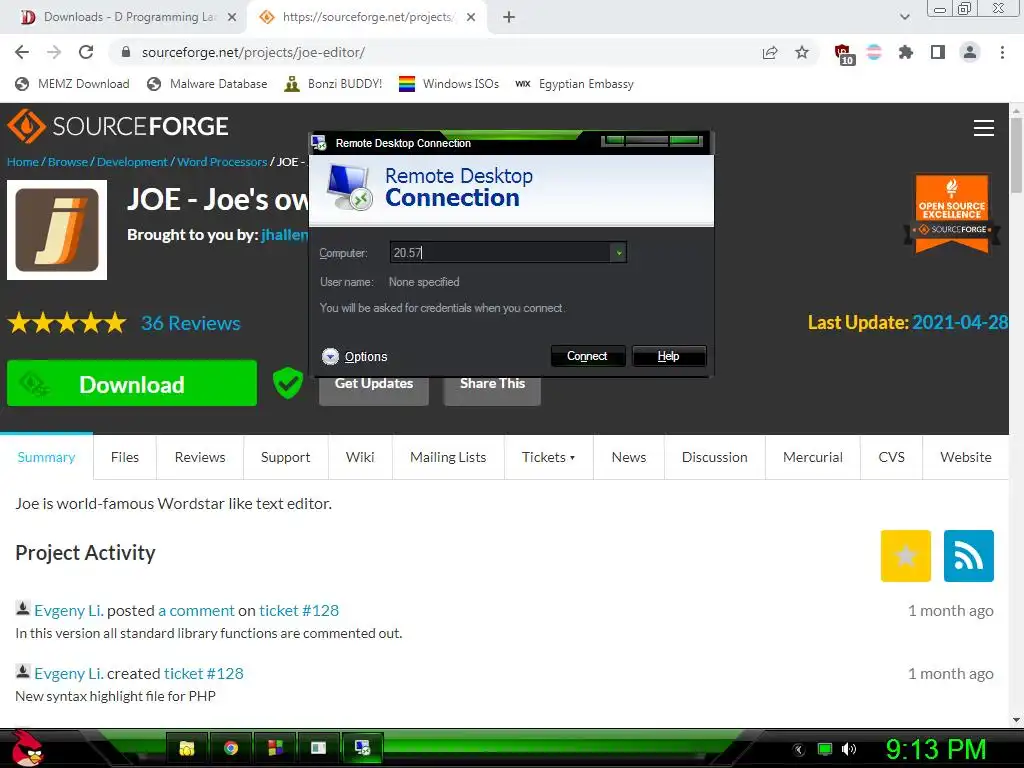The height and width of the screenshot is (768, 1024).
Task: Follow the Development breadcrumb link
Action: point(133,161)
